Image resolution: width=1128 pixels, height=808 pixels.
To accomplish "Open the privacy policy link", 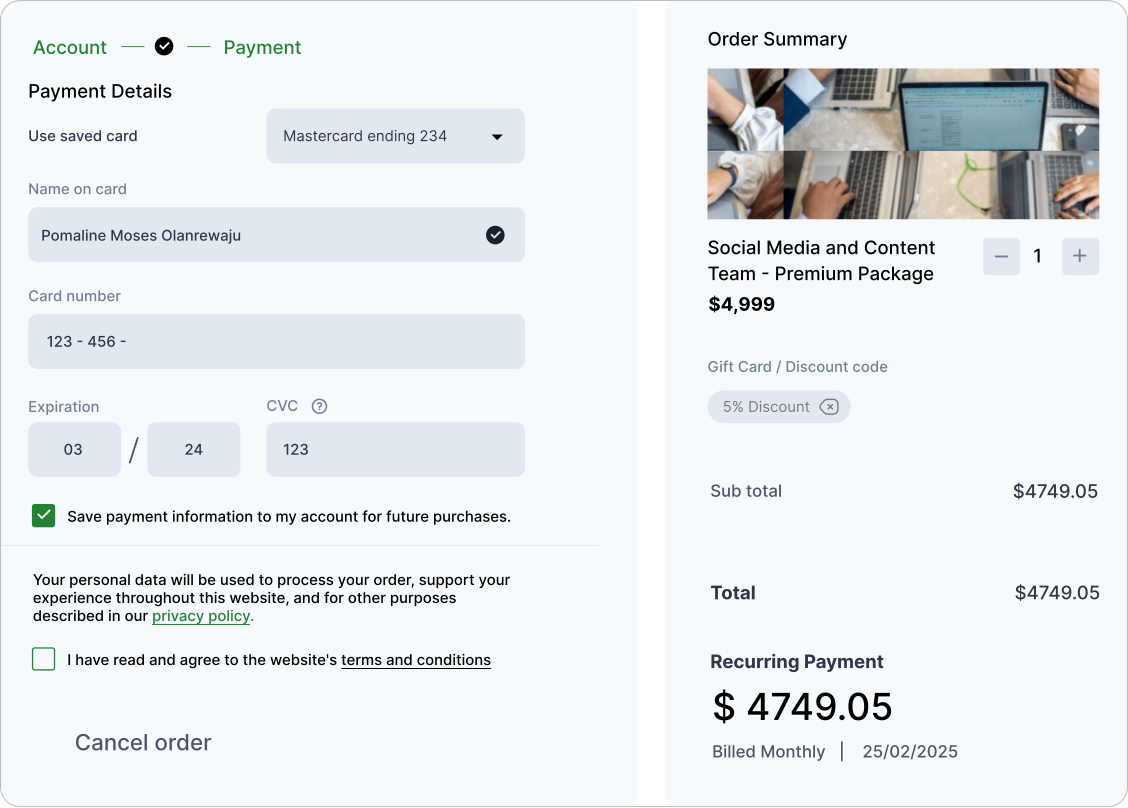I will click(x=201, y=616).
